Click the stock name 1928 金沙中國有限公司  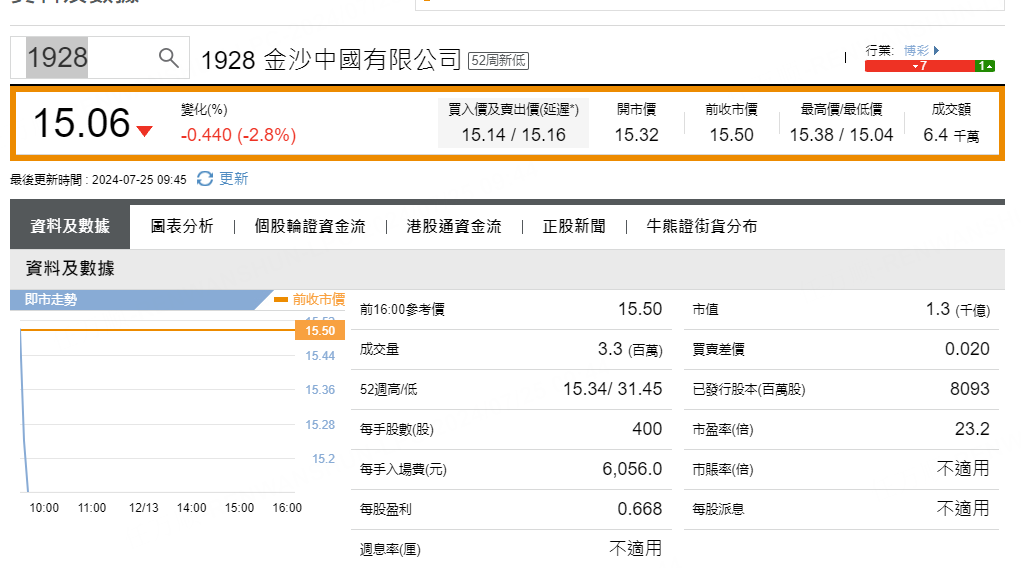[x=331, y=60]
